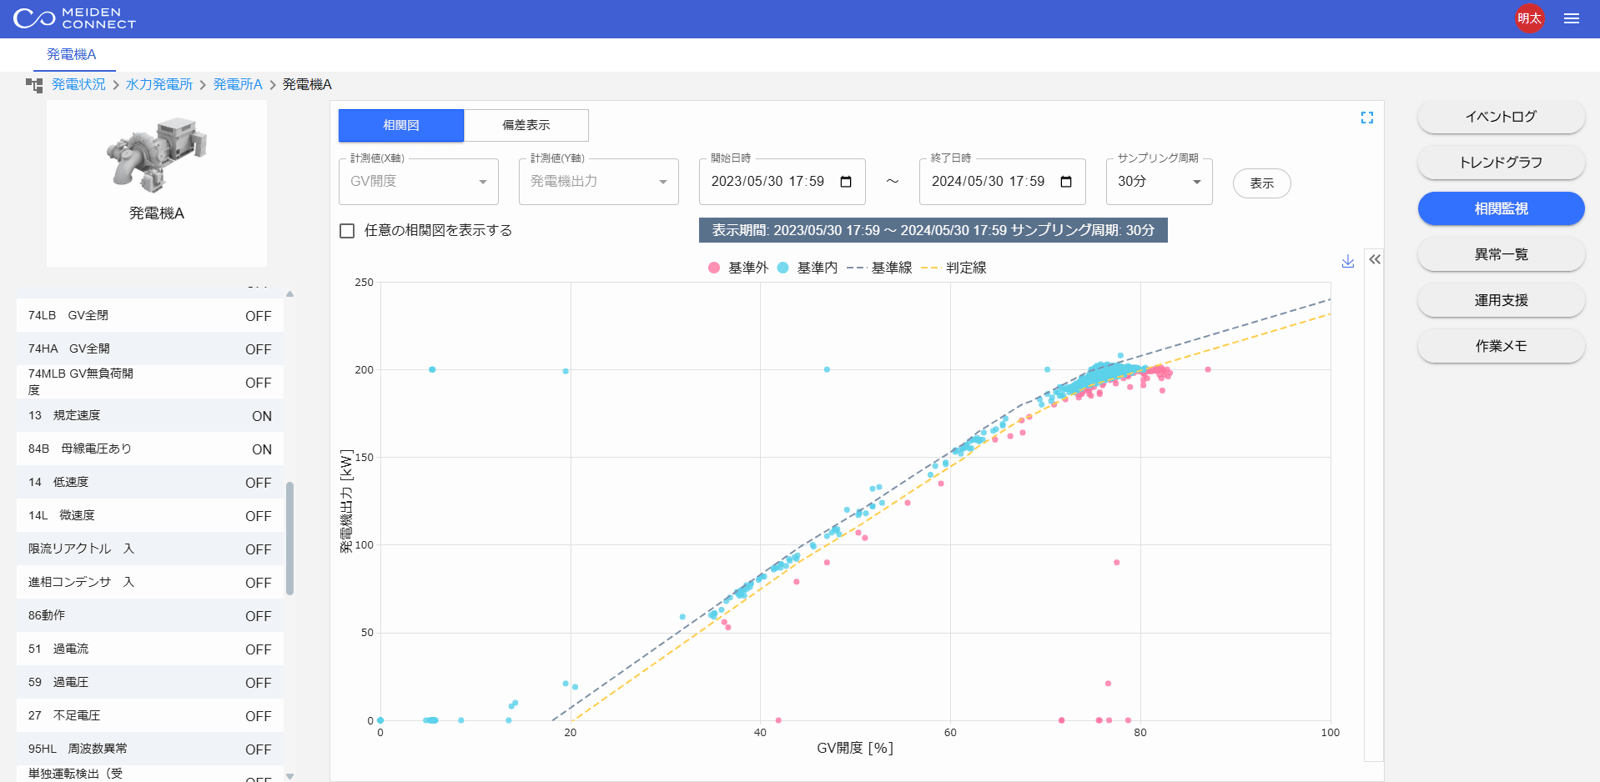
Task: Click the start date field
Action: pos(782,182)
